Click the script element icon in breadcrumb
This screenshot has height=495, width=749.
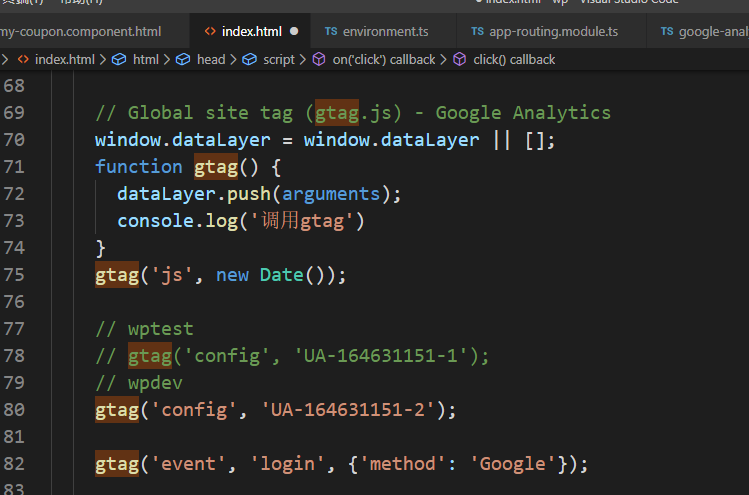[x=249, y=60]
